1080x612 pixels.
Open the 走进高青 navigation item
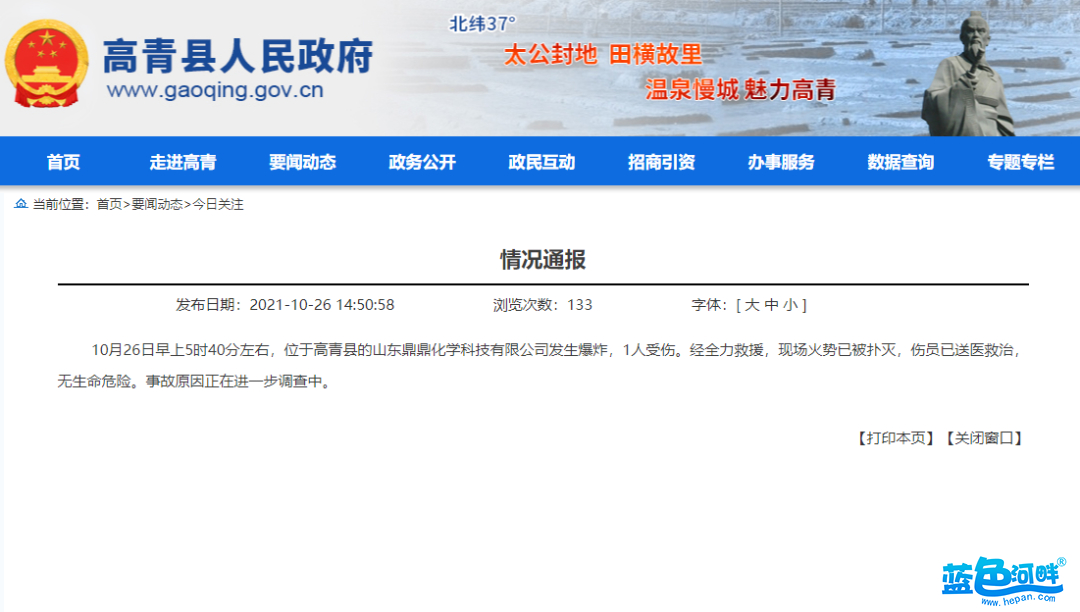(x=183, y=162)
